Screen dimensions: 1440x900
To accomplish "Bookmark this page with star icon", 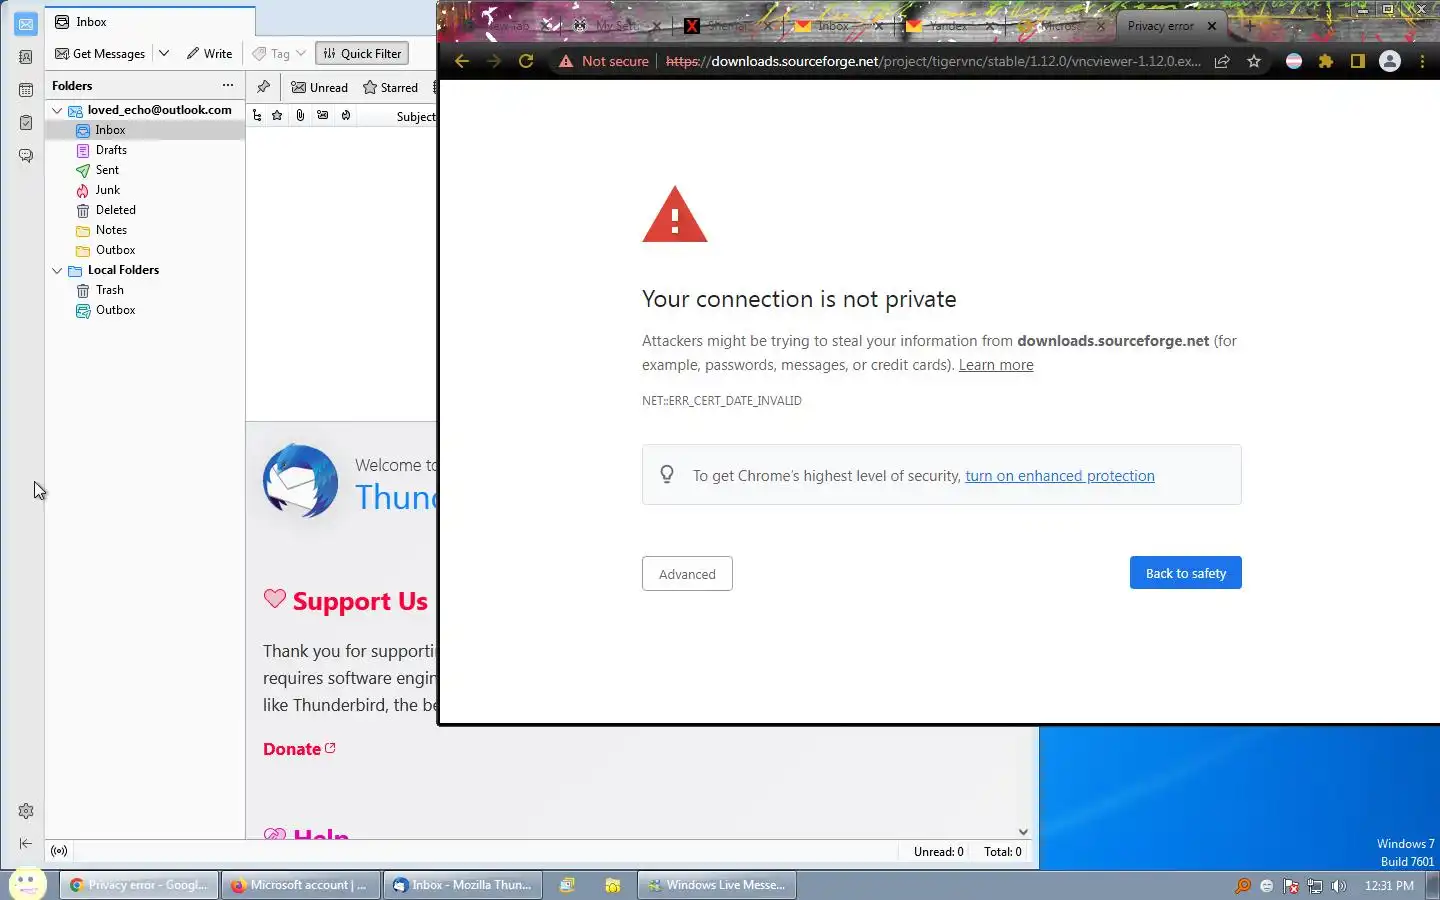I will (x=1254, y=61).
